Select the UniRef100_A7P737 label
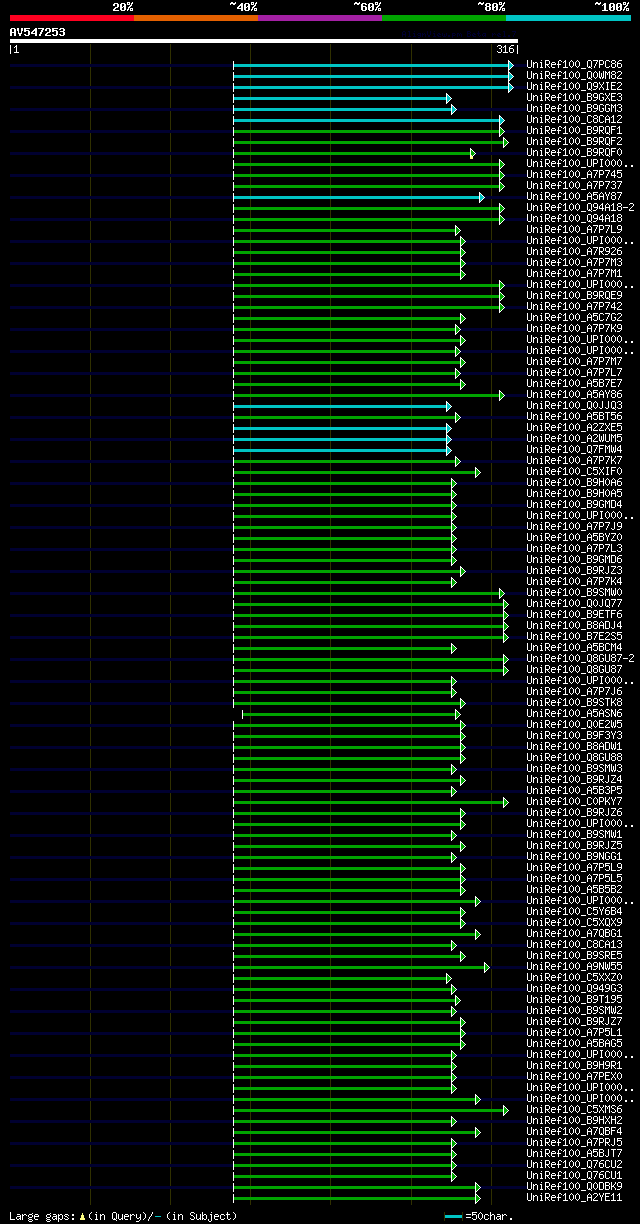640x1224 pixels. [574, 185]
